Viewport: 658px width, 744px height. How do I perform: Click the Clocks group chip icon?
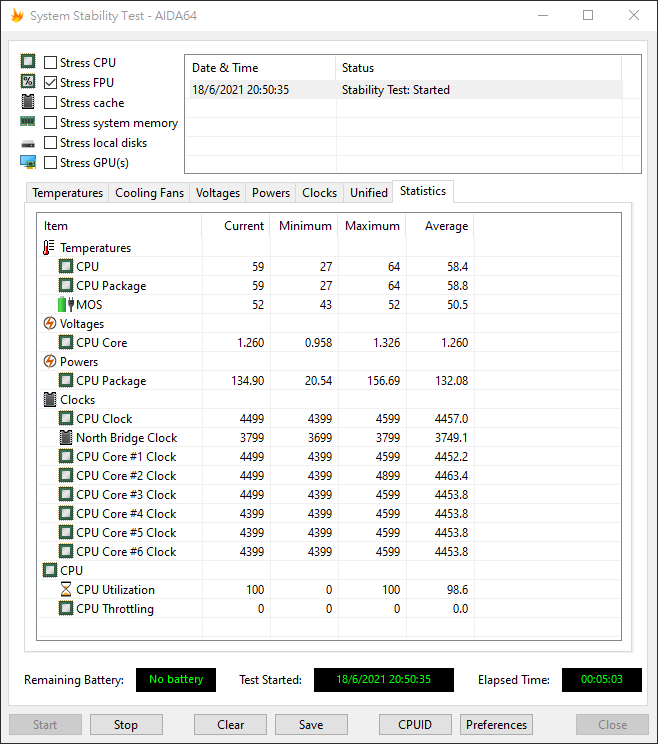click(50, 400)
